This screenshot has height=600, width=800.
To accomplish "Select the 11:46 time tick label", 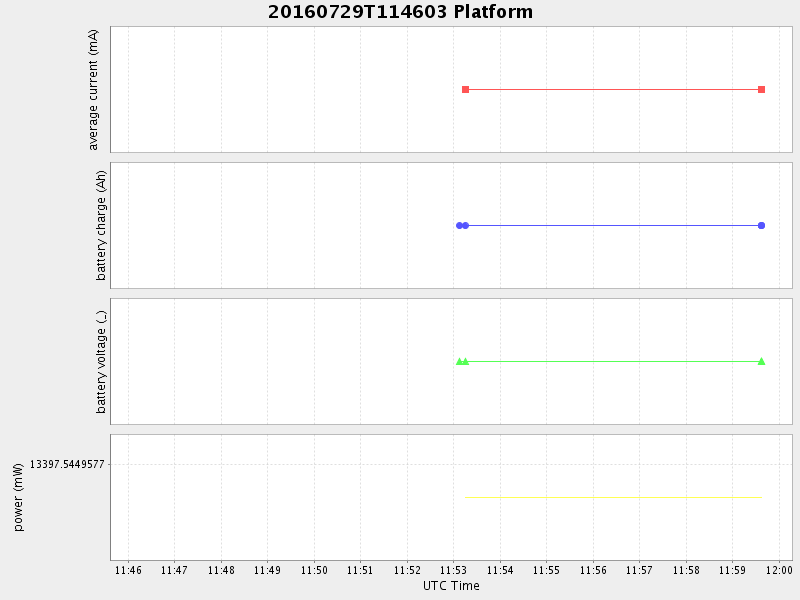I will tap(128, 570).
